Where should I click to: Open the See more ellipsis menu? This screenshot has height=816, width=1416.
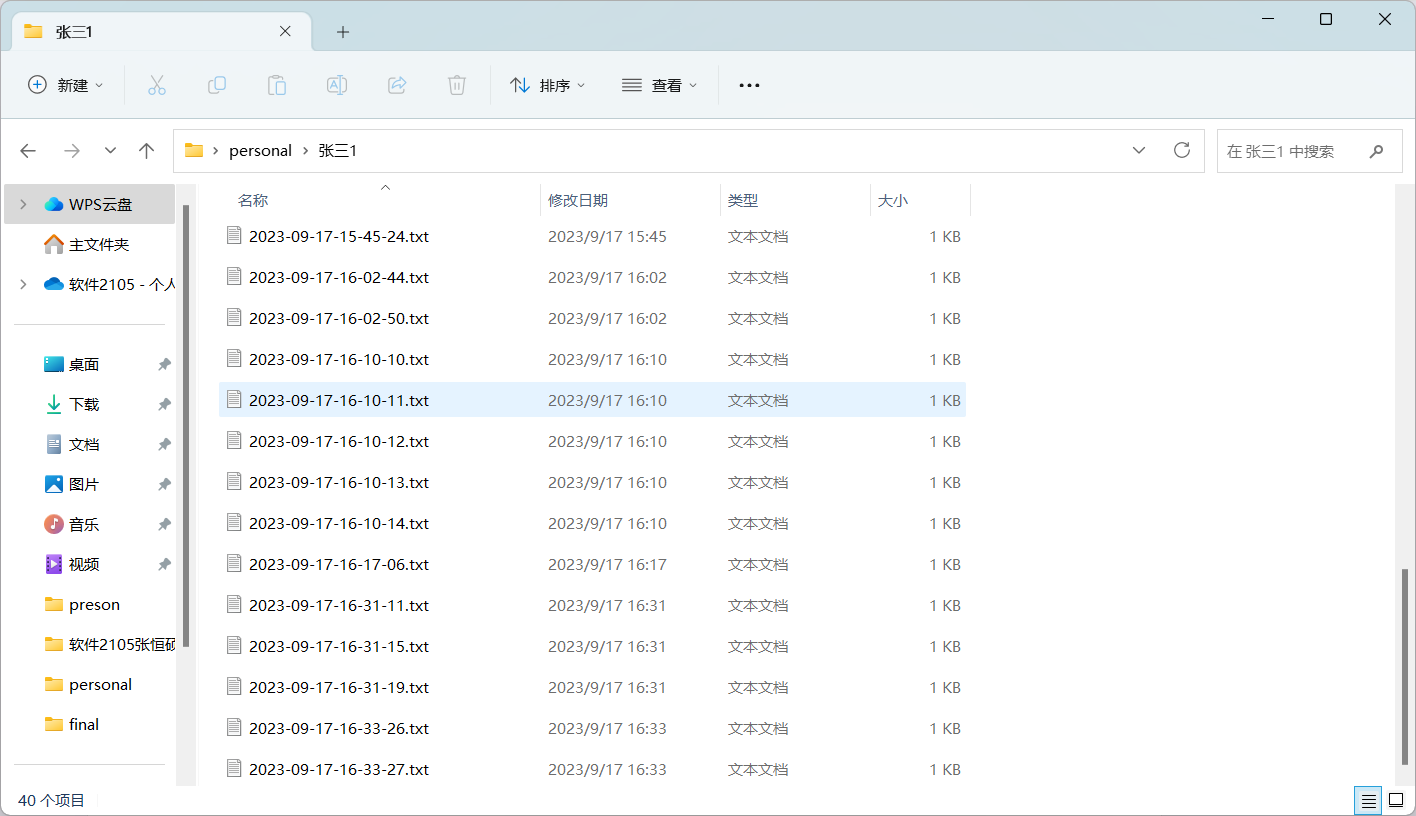(x=749, y=86)
